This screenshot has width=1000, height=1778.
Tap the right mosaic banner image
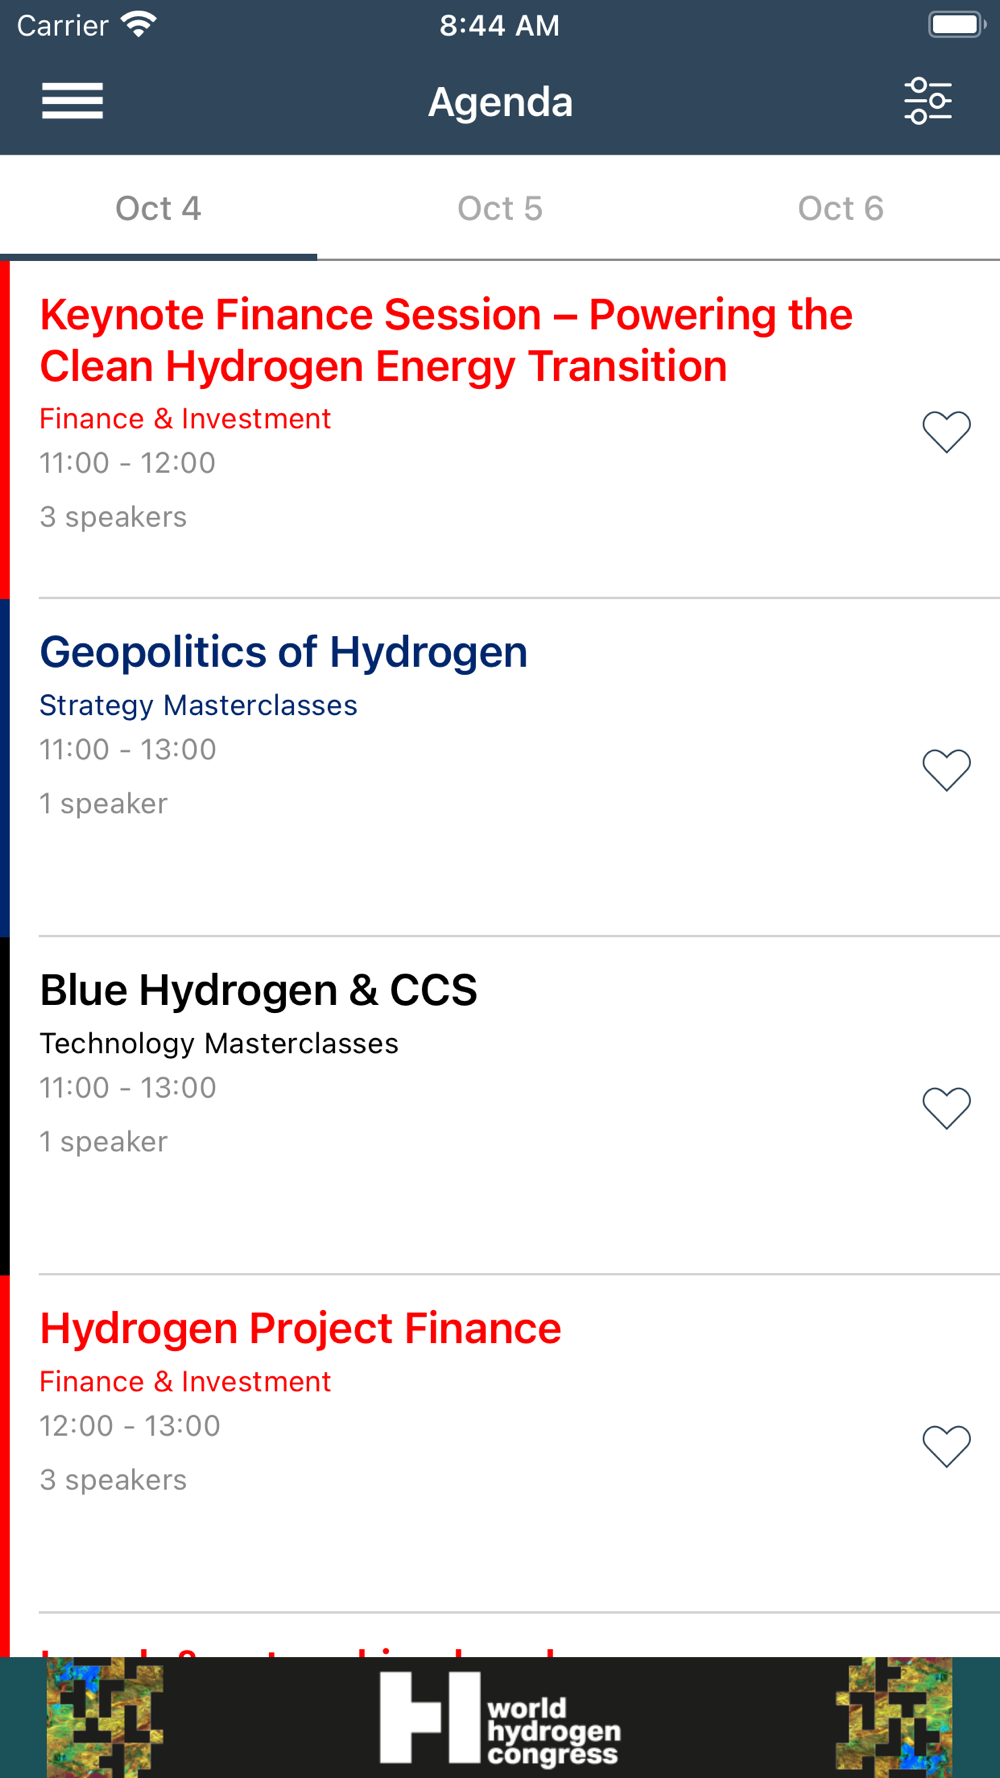point(893,1718)
